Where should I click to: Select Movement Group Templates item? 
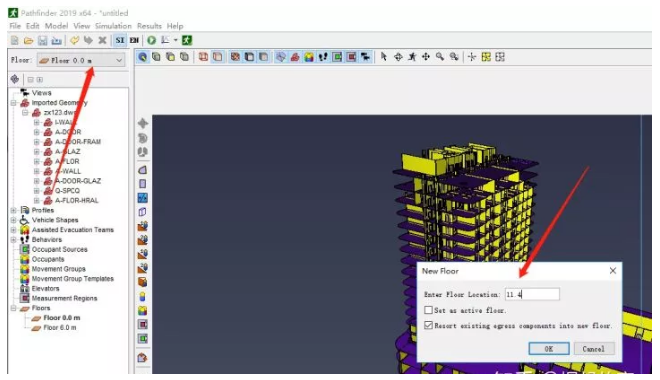click(72, 279)
